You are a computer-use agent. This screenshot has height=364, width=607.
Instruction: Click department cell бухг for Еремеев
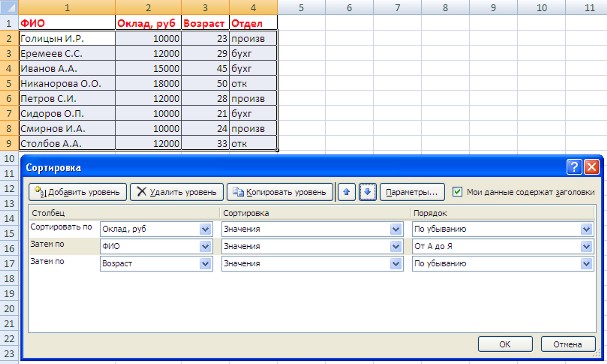pyautogui.click(x=253, y=53)
